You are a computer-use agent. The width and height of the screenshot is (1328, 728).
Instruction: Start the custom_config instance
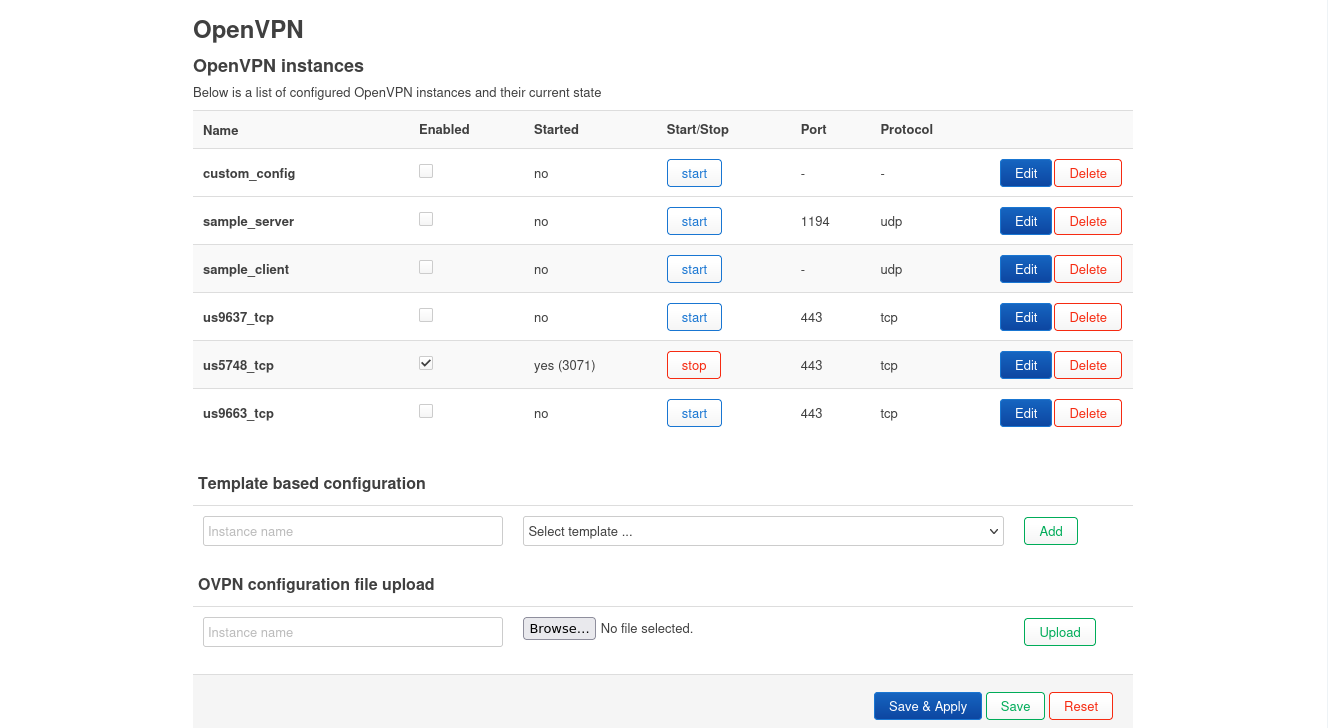pyautogui.click(x=694, y=173)
